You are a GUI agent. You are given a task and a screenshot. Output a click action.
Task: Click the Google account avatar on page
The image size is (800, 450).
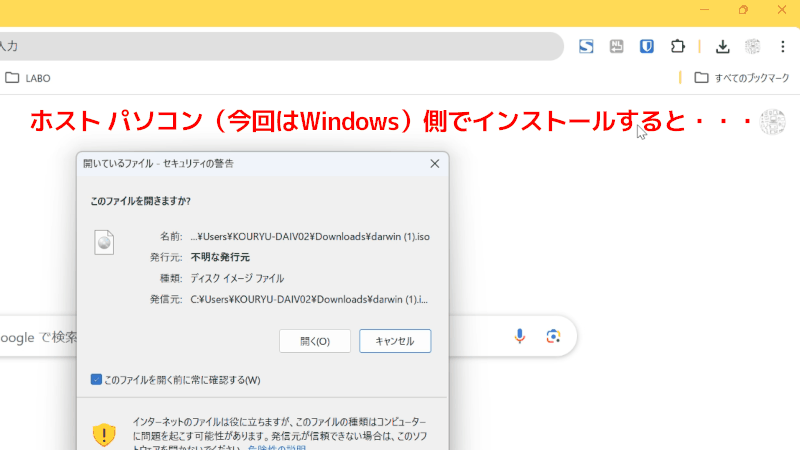pyautogui.click(x=772, y=122)
